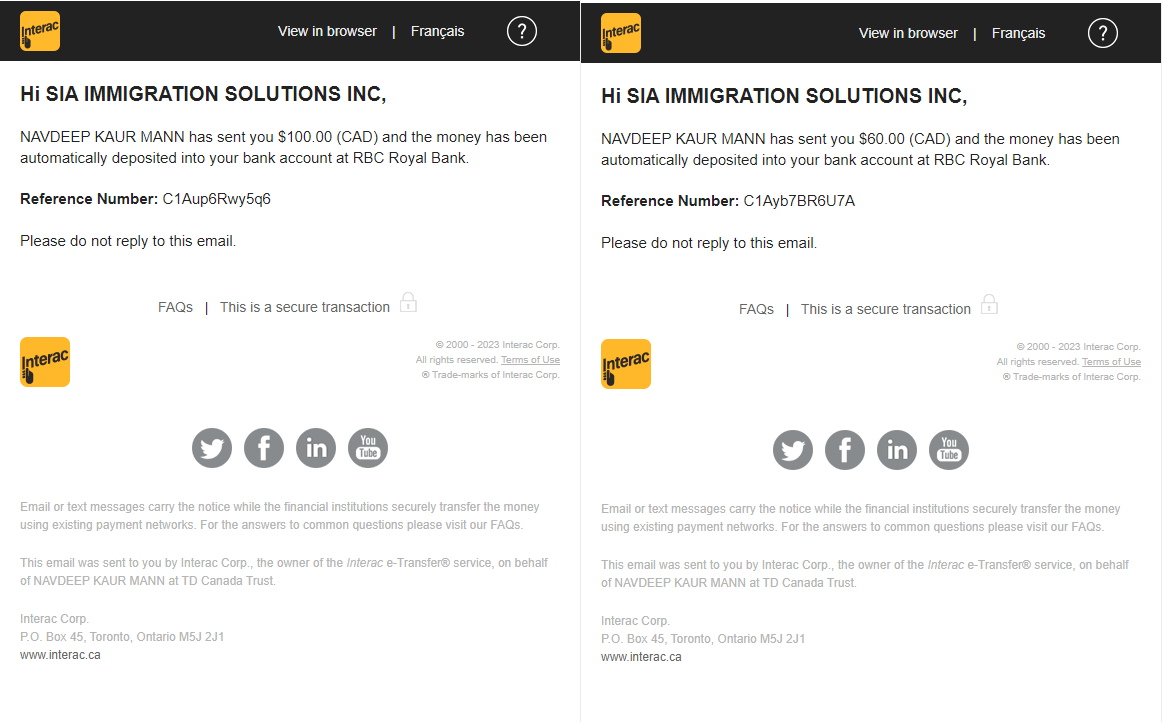Click the footer Interac logo in the $100.00 email

pos(45,362)
